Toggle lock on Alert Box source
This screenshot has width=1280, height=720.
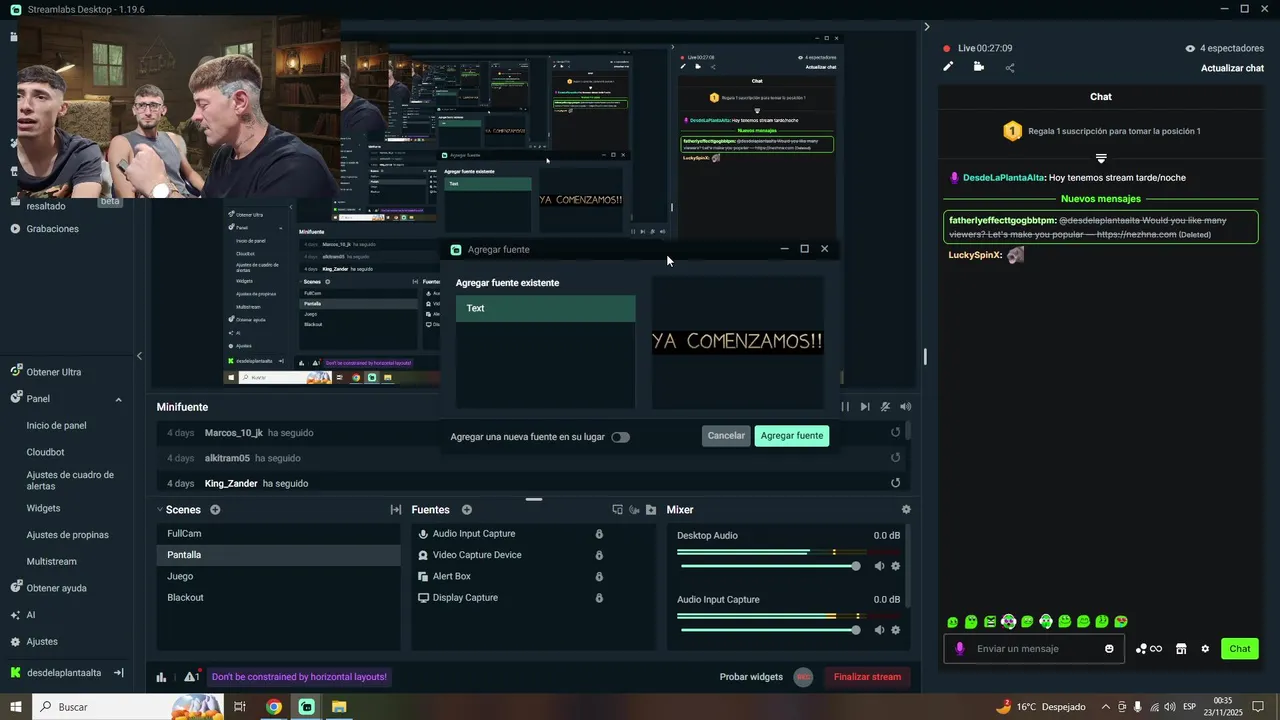point(599,577)
